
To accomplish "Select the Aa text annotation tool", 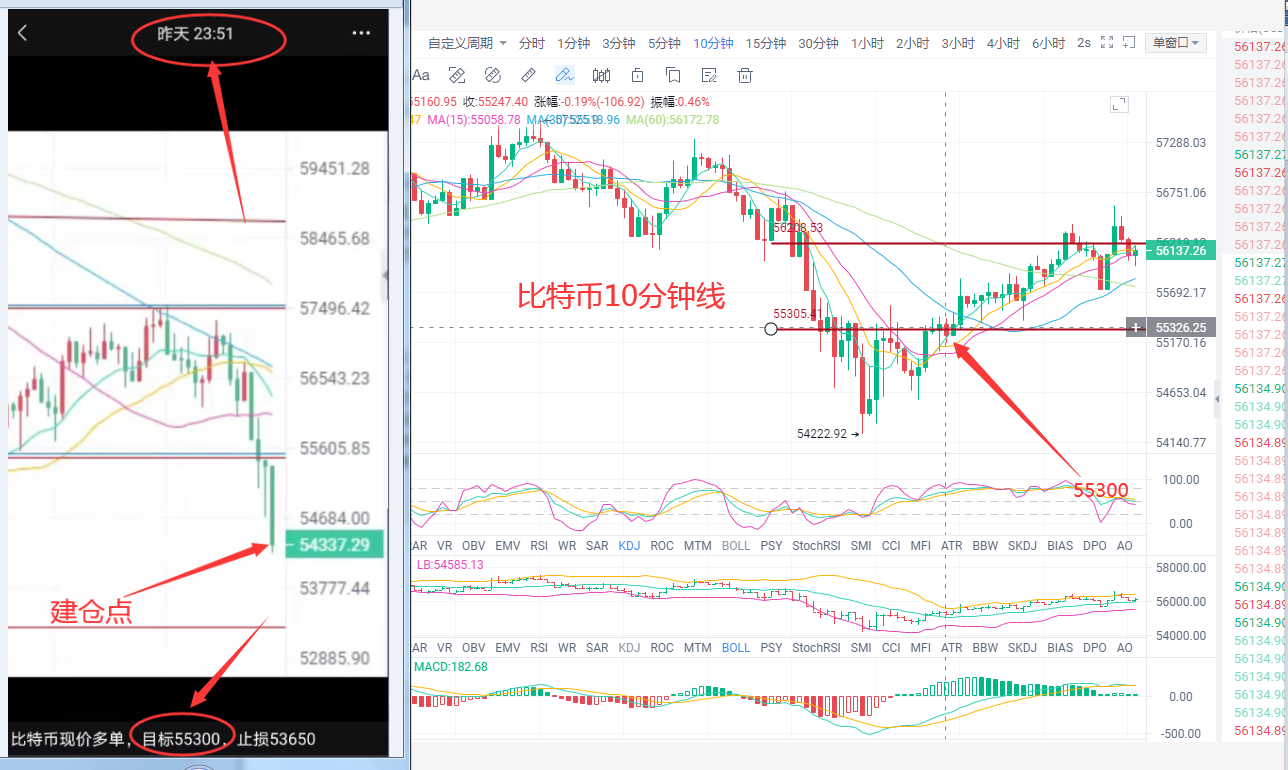I will 421,75.
